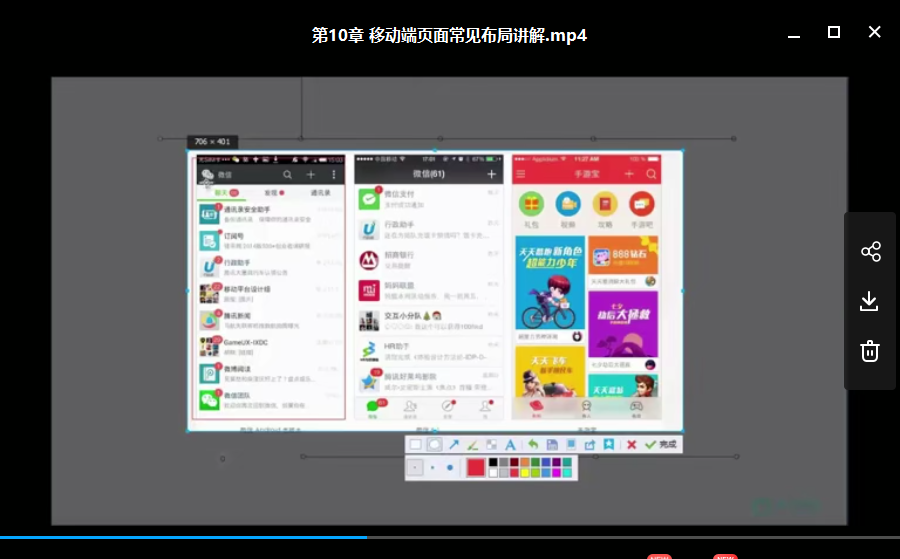Click the compass discover tab in iOS WeChat bottom bar
Image resolution: width=900 pixels, height=559 pixels.
tap(448, 407)
